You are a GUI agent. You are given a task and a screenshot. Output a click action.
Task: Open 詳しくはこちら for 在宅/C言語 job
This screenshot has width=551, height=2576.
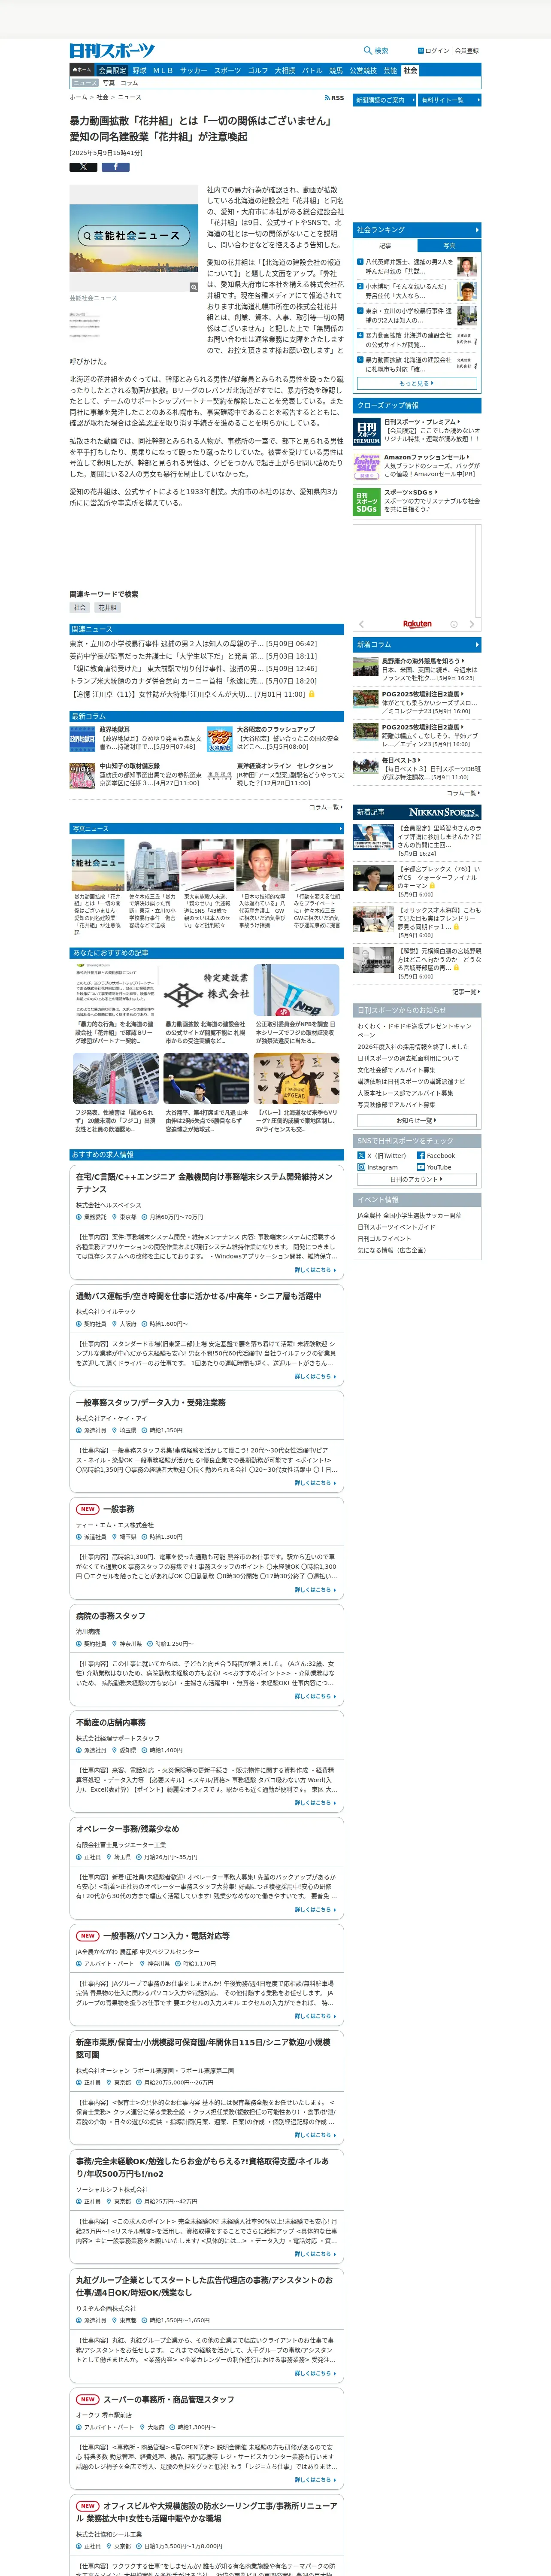tap(315, 1270)
